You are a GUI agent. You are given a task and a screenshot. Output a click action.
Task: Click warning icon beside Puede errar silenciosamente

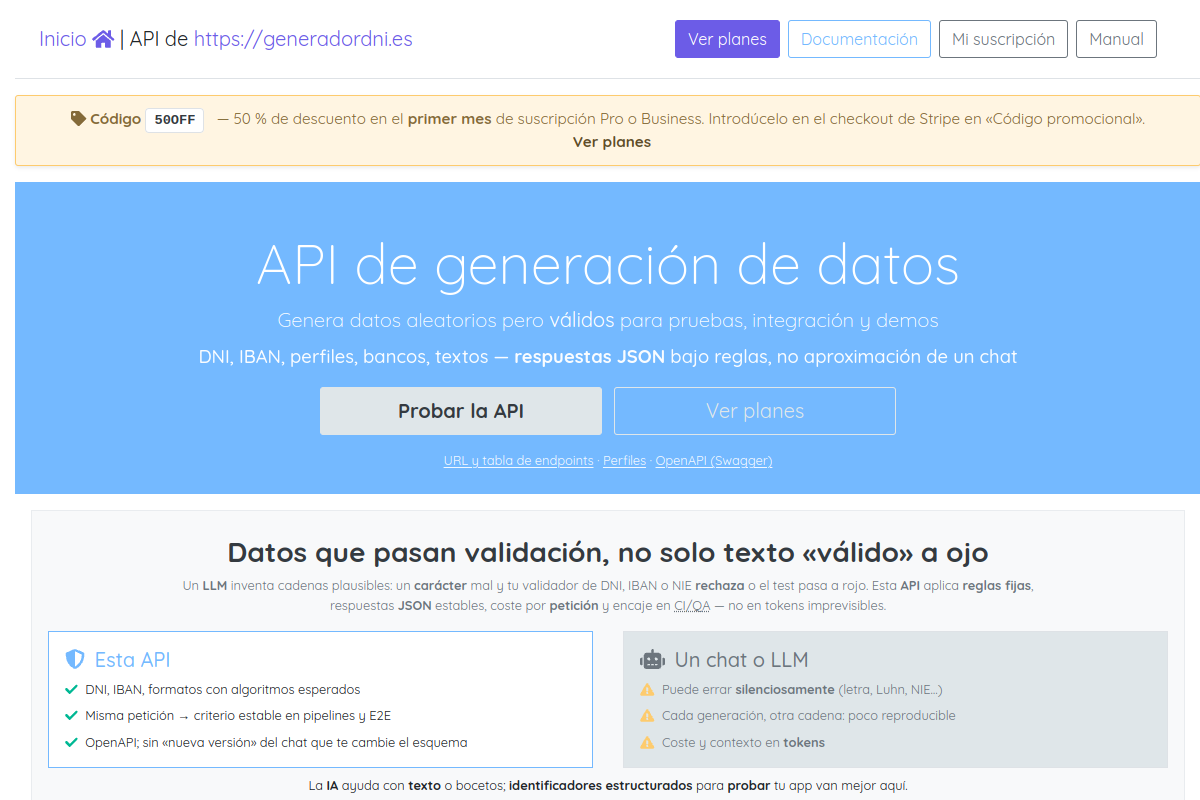click(647, 690)
